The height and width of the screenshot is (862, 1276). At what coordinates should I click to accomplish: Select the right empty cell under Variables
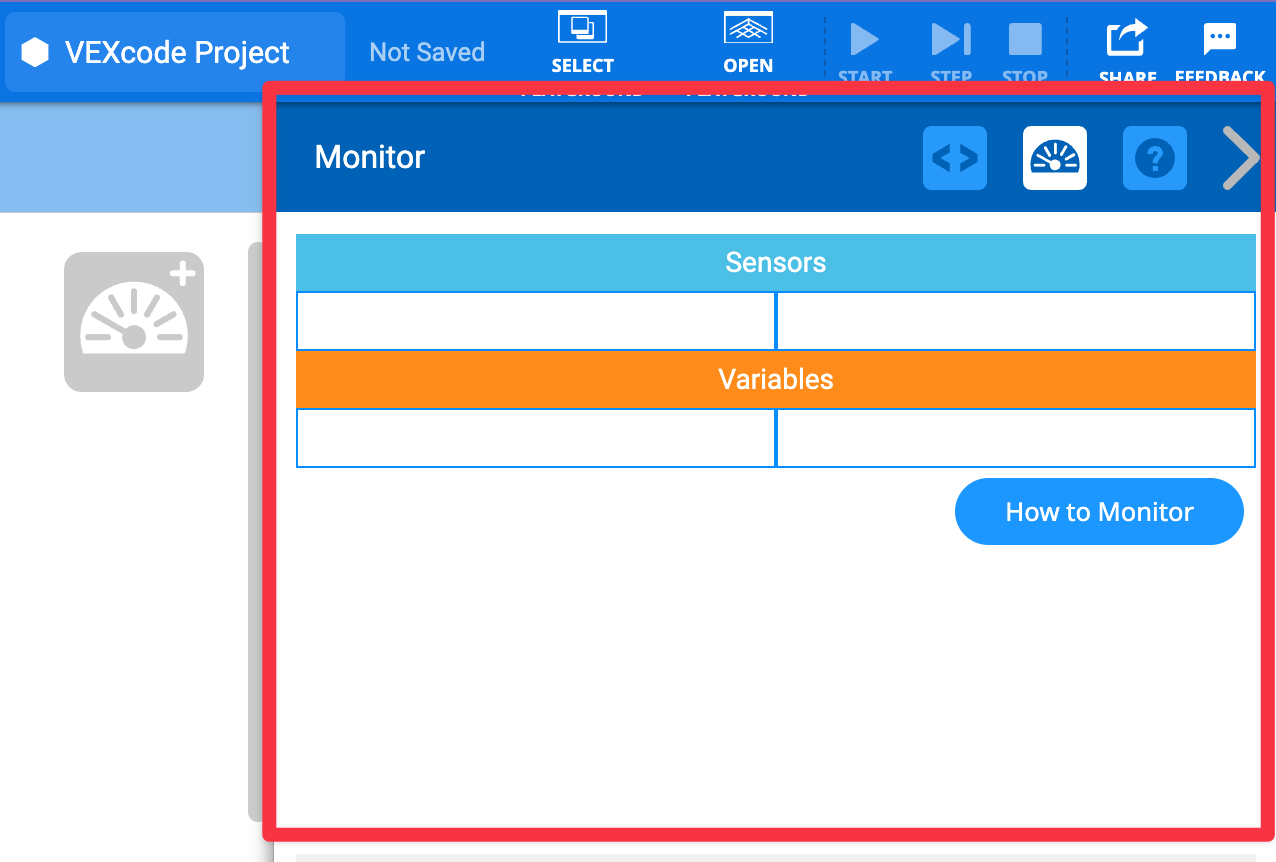click(x=1015, y=438)
